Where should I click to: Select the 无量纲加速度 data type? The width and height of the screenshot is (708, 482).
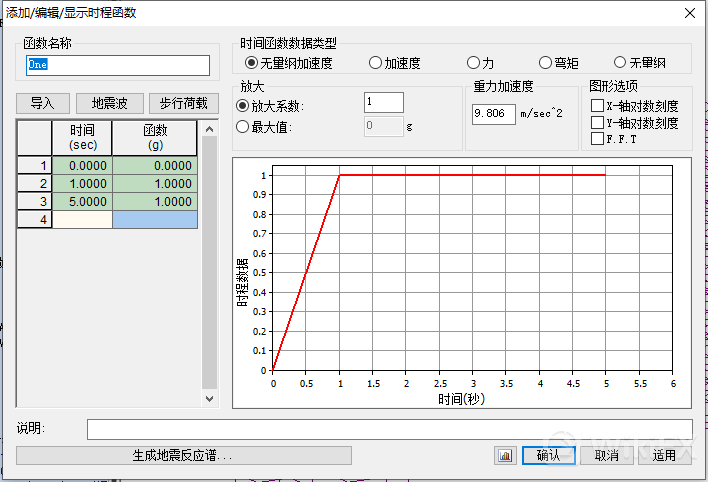(251, 63)
